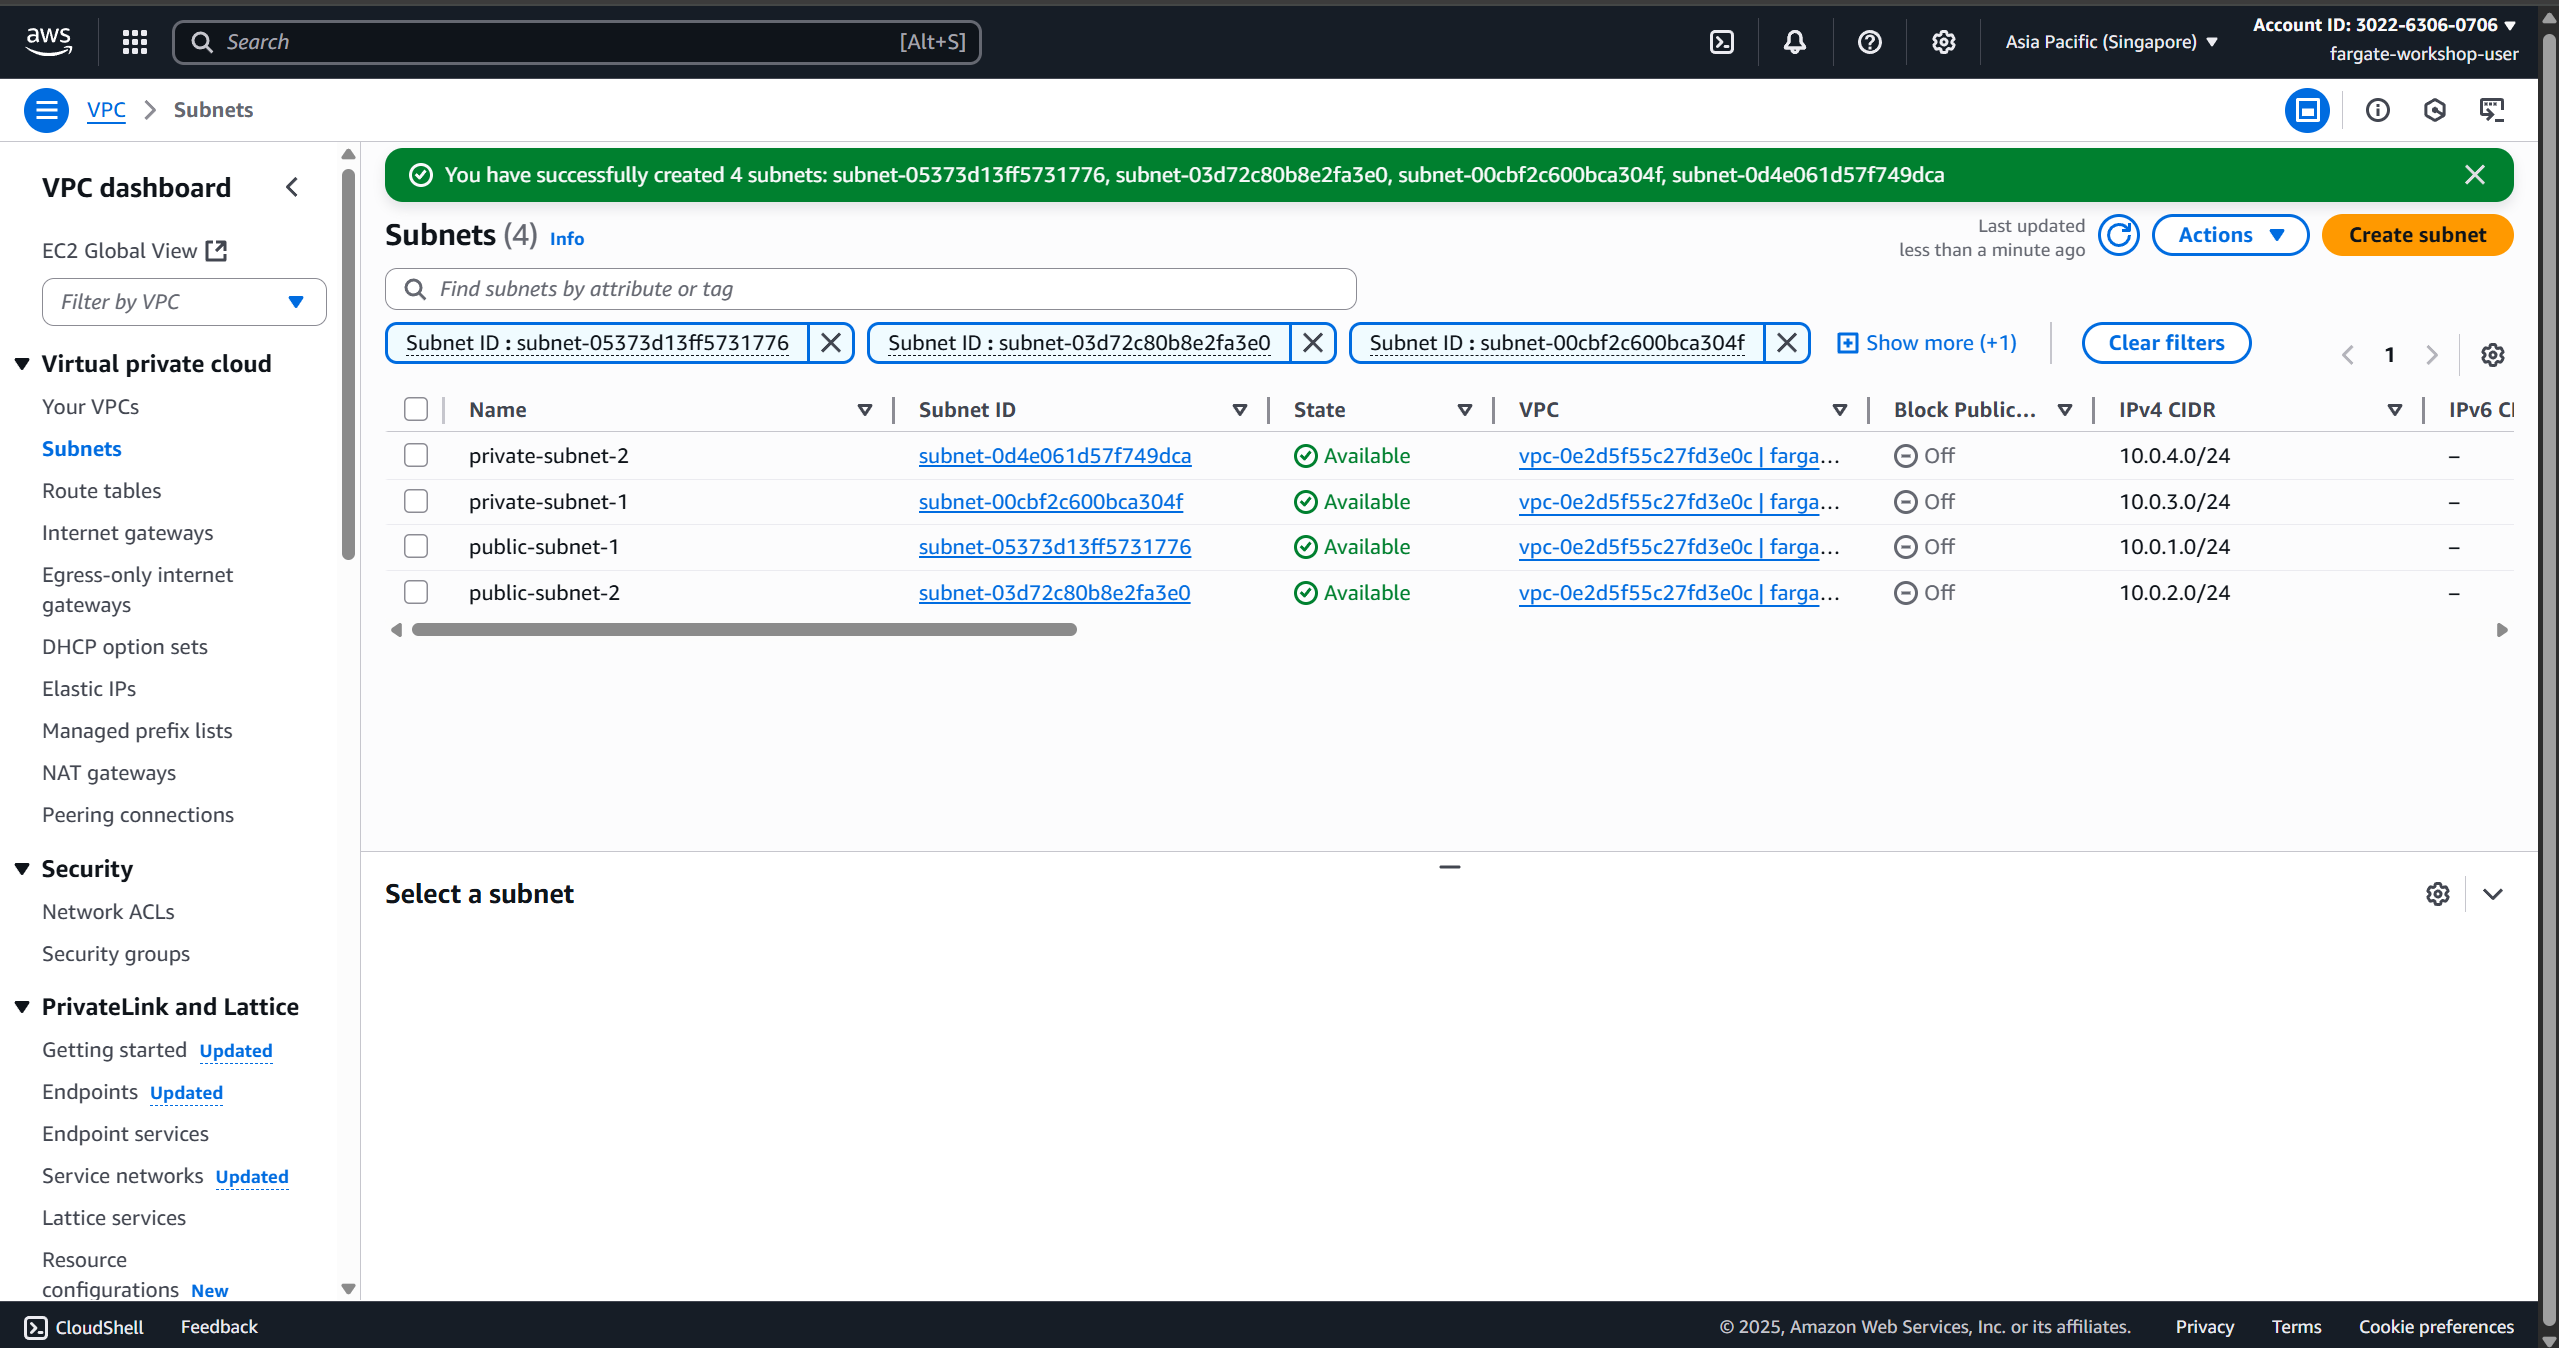Dismiss the green success banner
This screenshot has height=1348, width=2559.
tap(2475, 175)
